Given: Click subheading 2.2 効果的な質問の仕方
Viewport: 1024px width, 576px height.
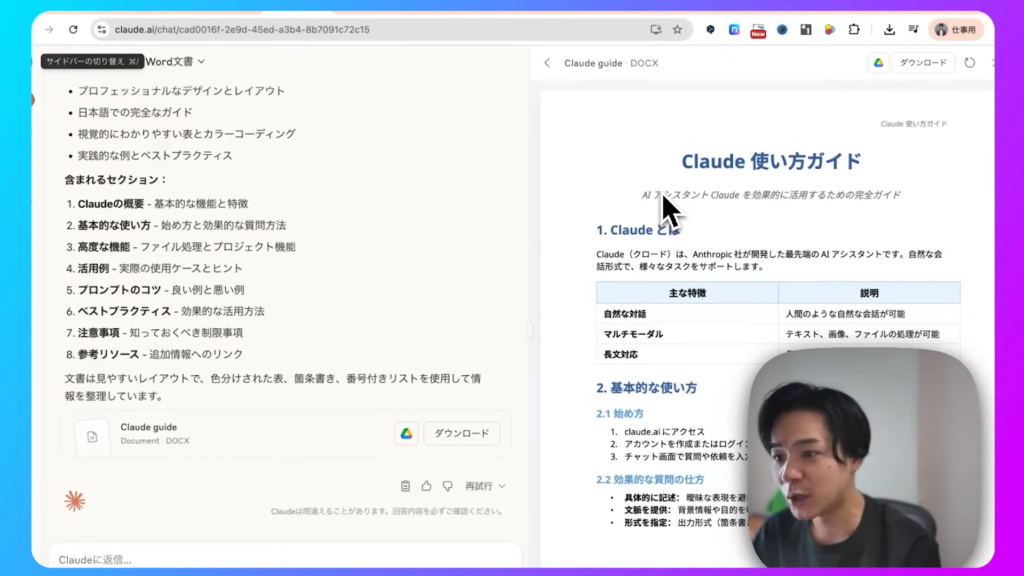Looking at the screenshot, I should [650, 479].
